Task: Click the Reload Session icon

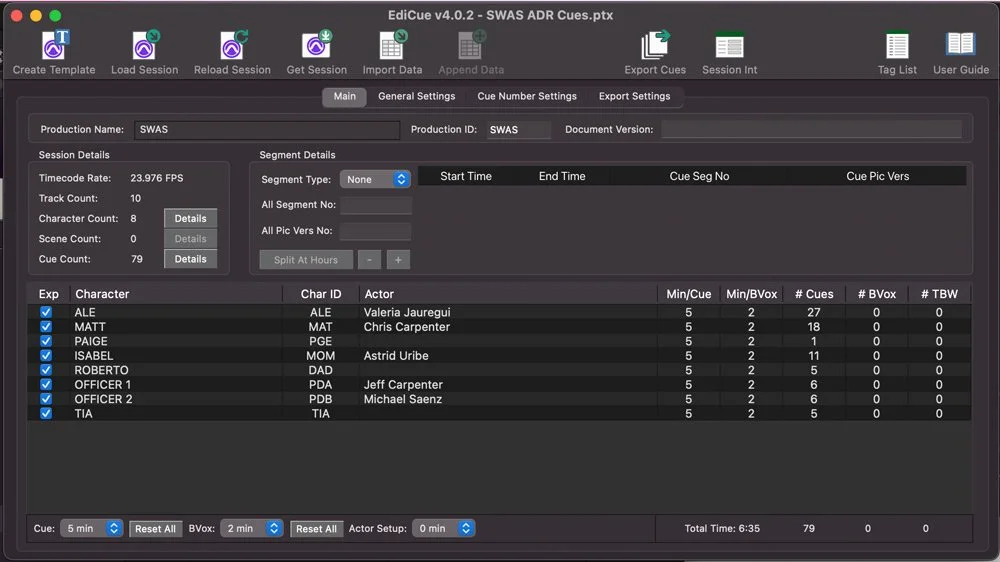Action: pyautogui.click(x=233, y=45)
